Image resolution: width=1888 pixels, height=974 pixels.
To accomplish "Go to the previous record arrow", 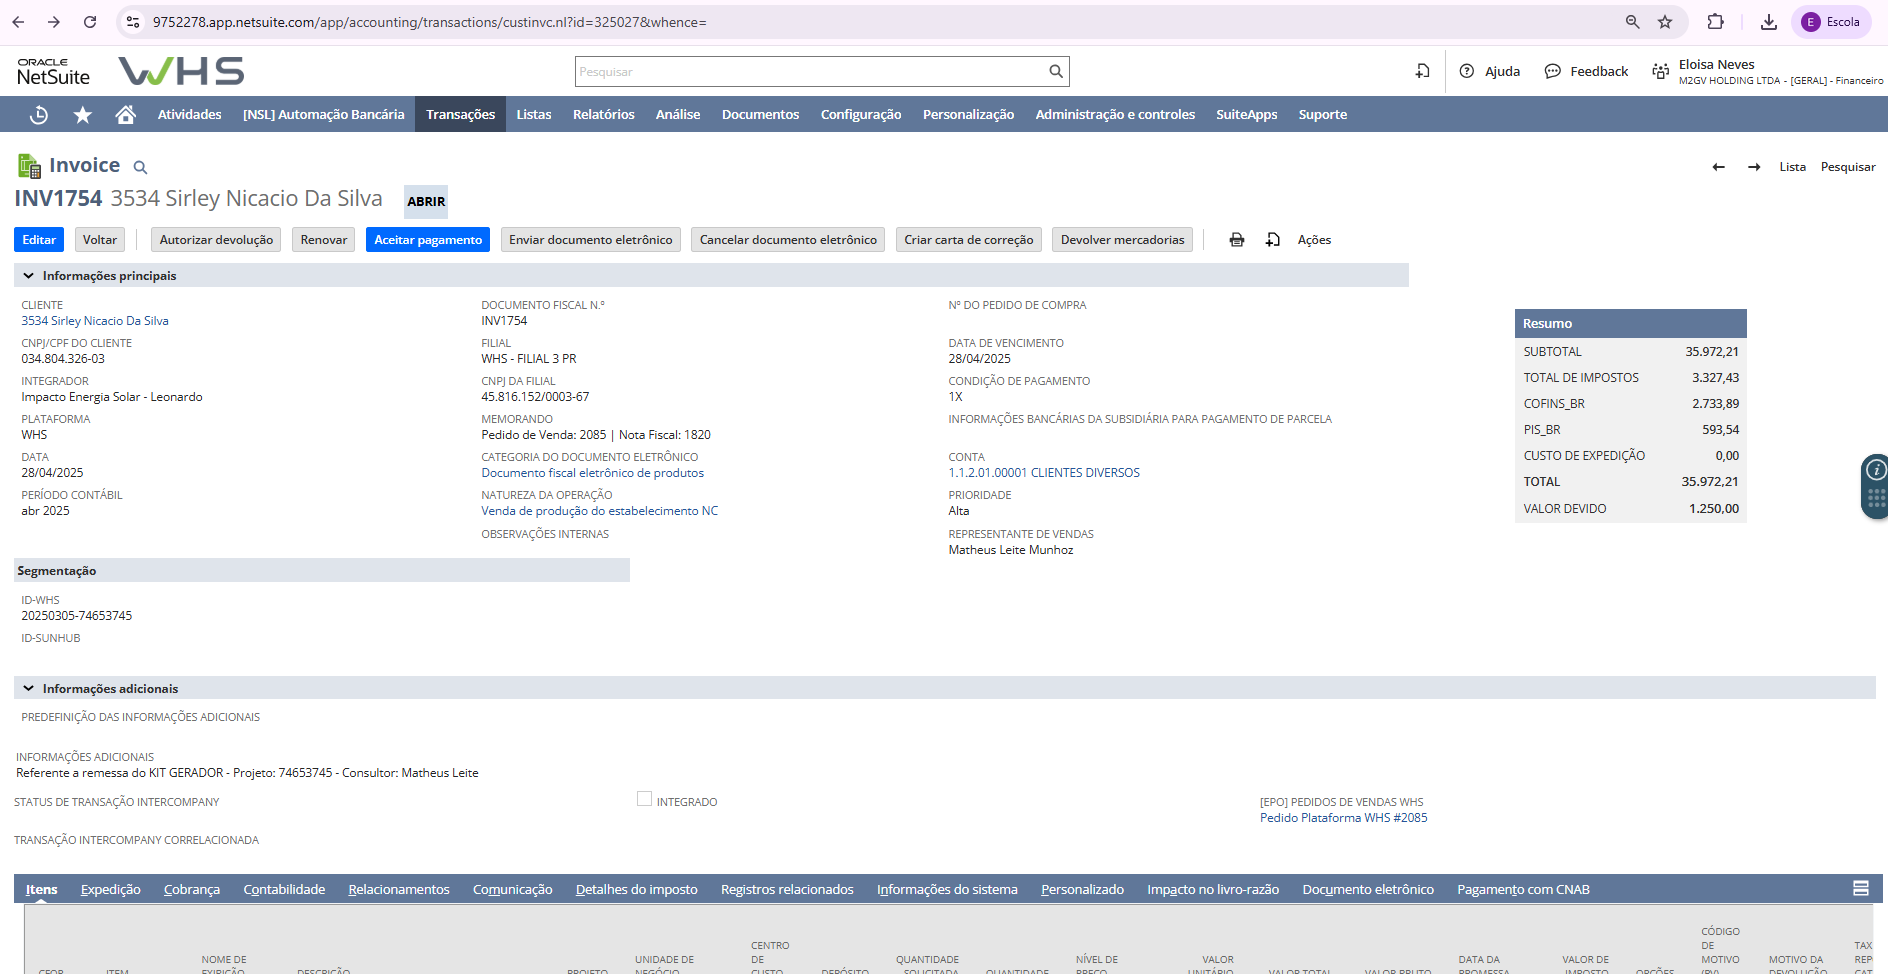I will pyautogui.click(x=1718, y=167).
